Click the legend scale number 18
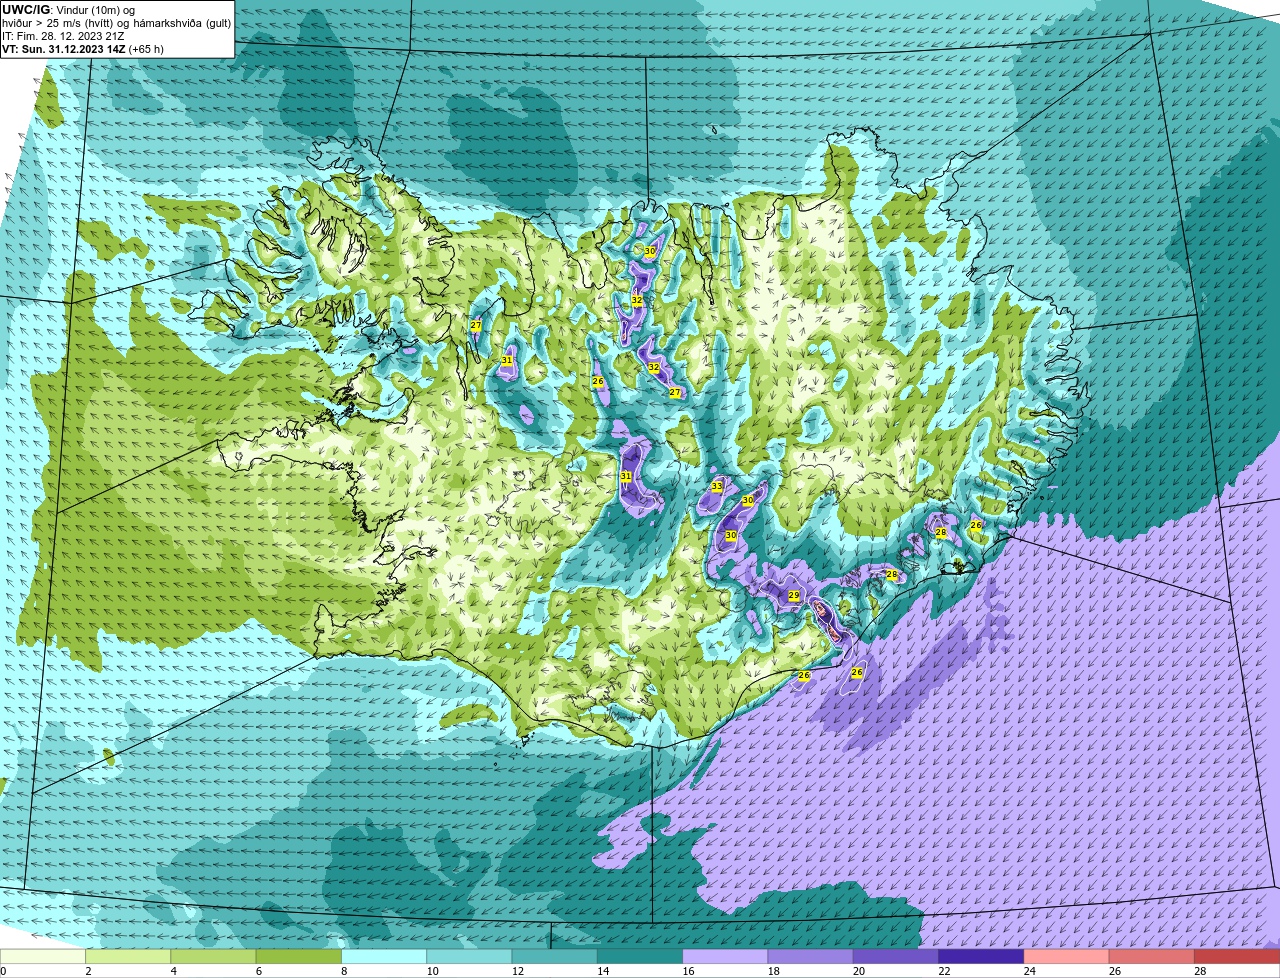Viewport: 1280px width, 978px height. click(x=772, y=971)
